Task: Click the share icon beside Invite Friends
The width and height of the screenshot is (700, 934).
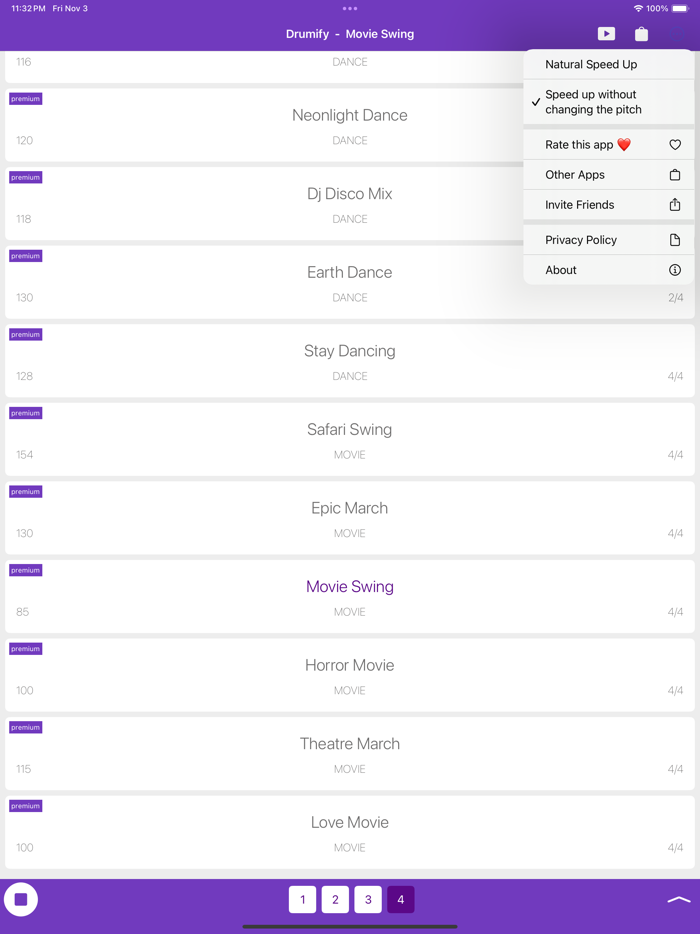Action: point(674,204)
